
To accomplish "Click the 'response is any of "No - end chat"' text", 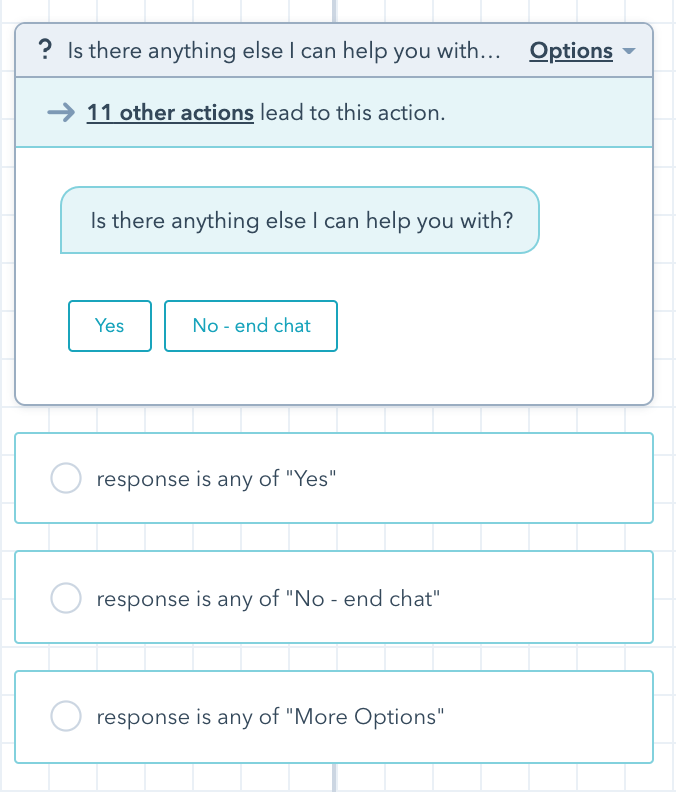I will tap(268, 598).
